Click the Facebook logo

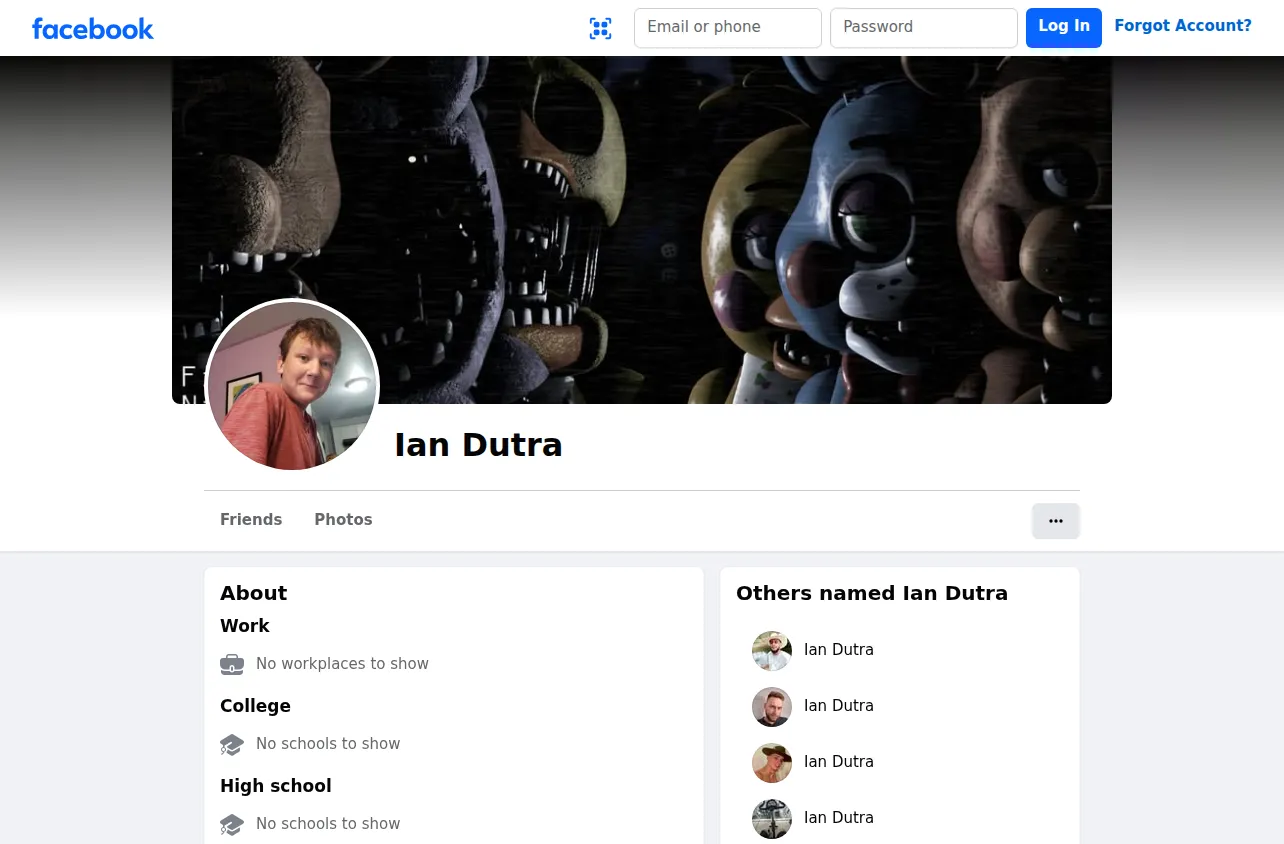(93, 29)
